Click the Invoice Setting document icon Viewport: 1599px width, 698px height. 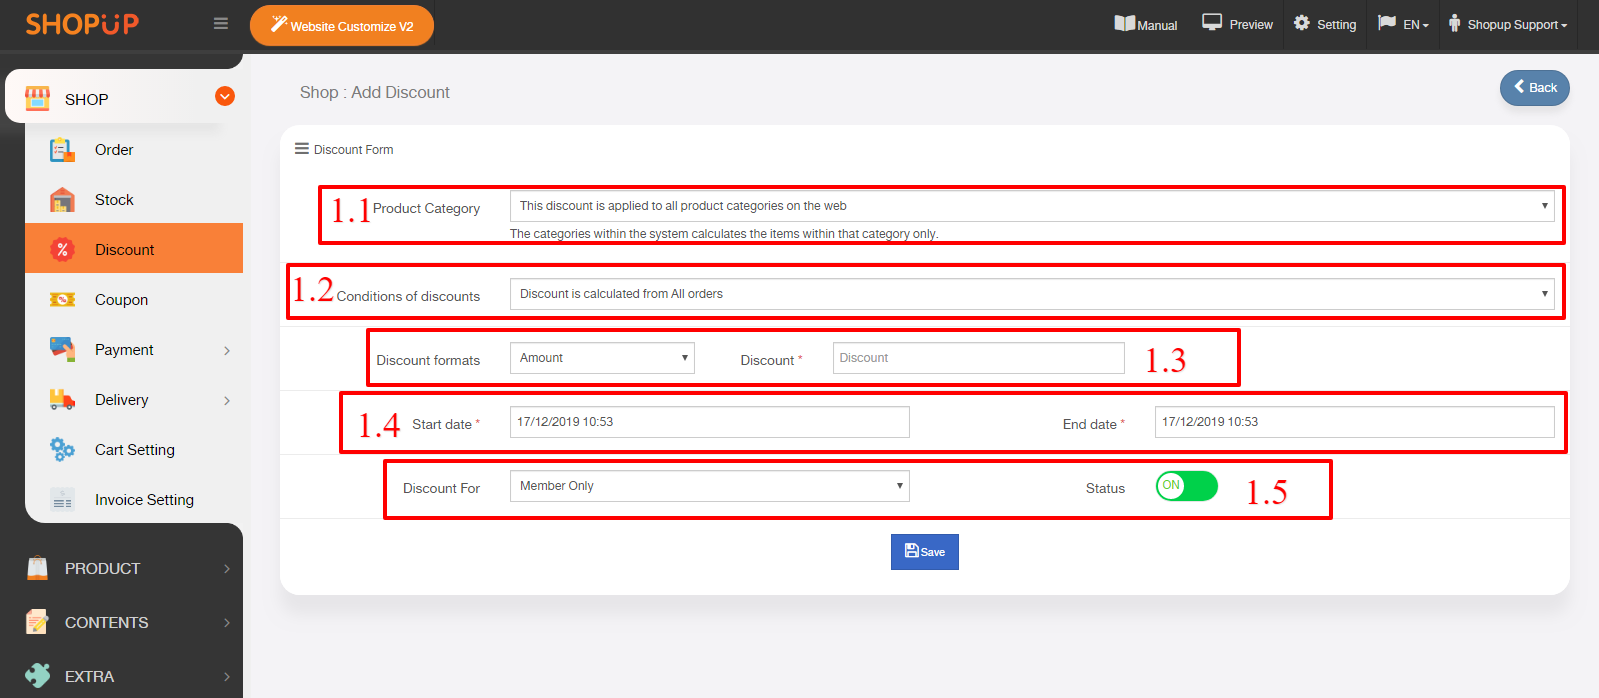tap(62, 500)
